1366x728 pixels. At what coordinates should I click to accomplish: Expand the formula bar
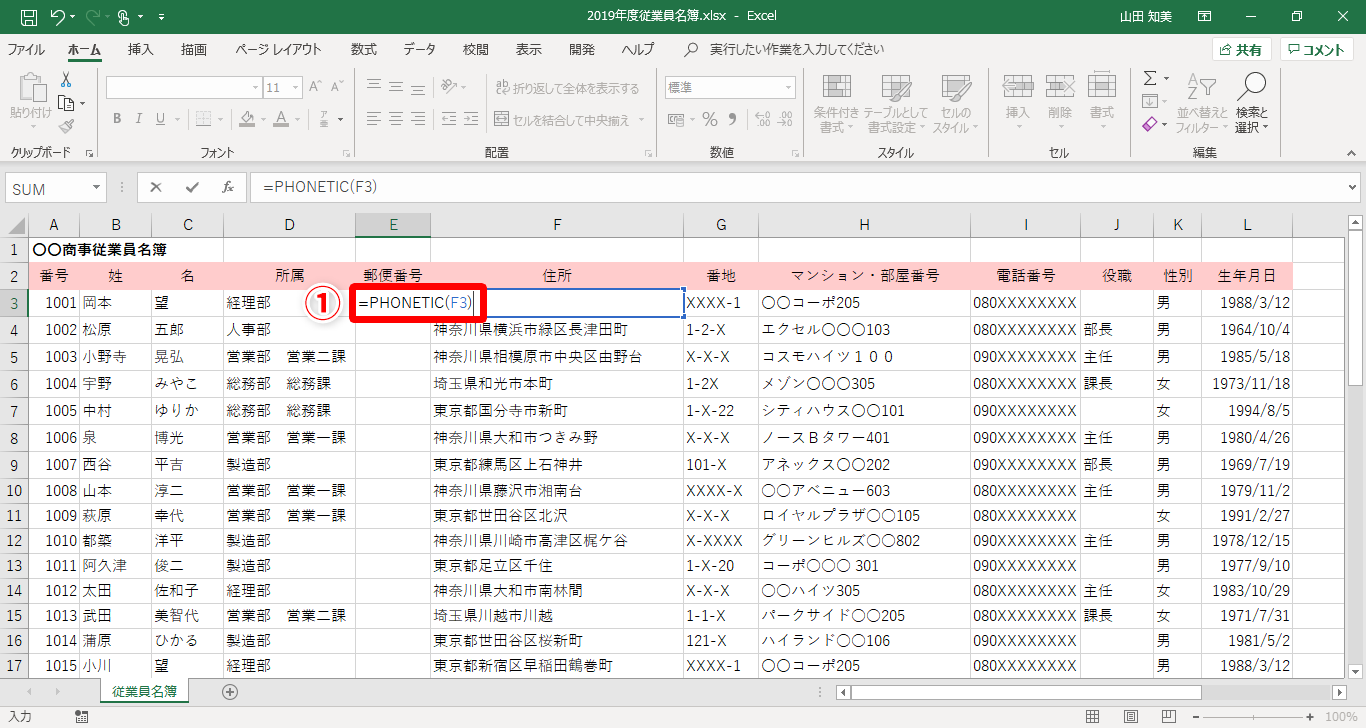pyautogui.click(x=1353, y=187)
